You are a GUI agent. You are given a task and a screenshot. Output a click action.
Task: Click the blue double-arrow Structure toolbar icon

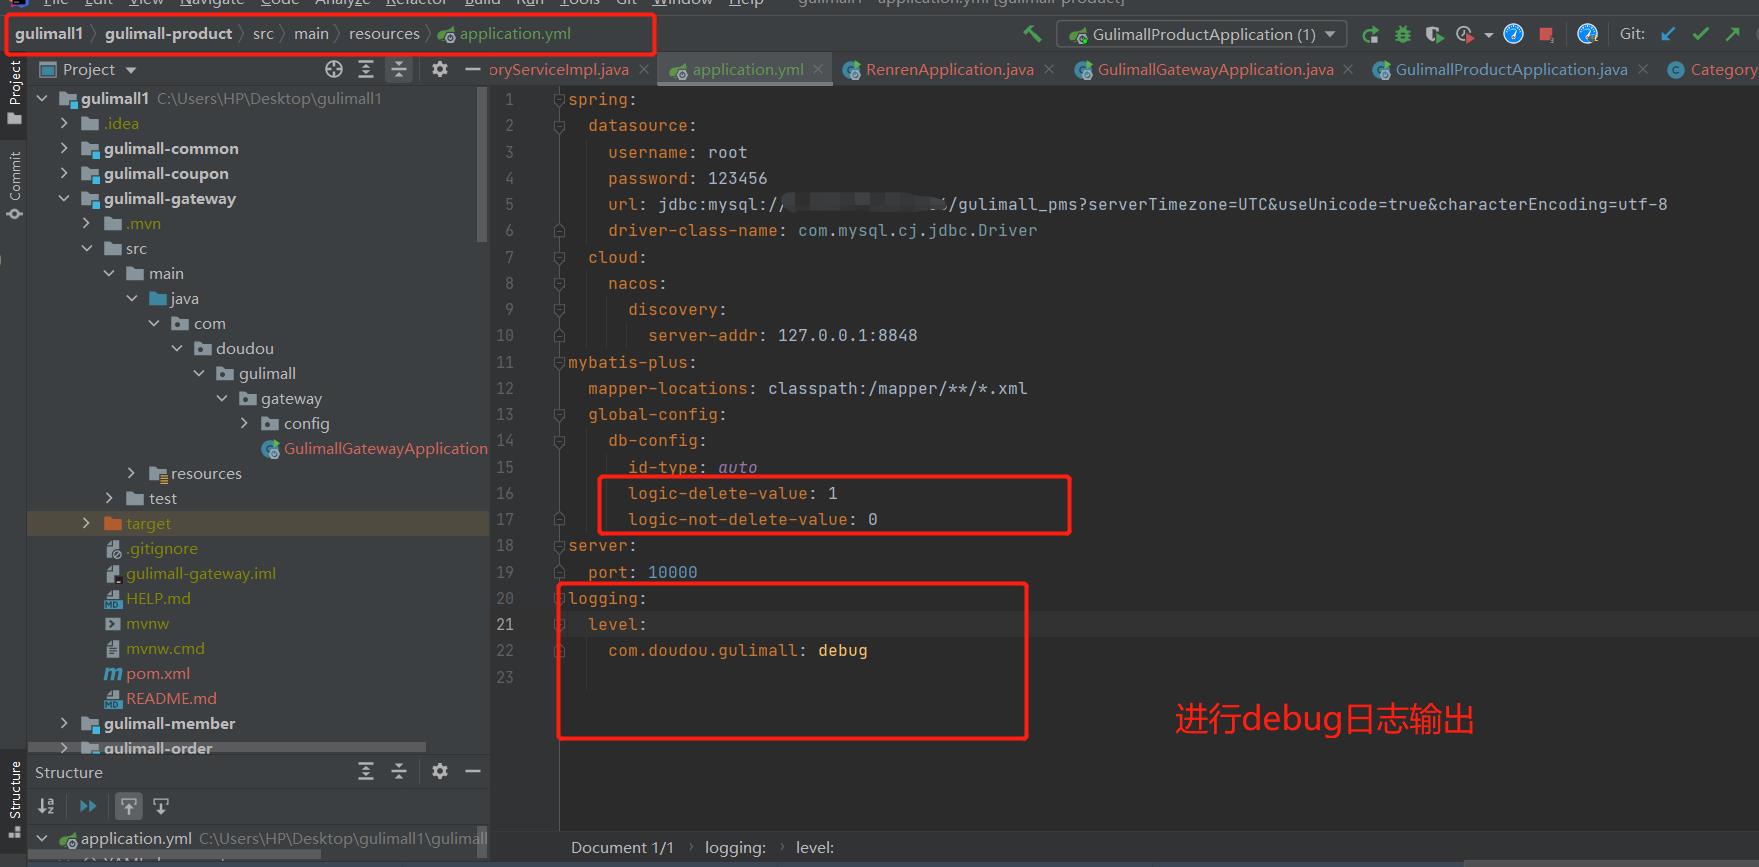[88, 806]
